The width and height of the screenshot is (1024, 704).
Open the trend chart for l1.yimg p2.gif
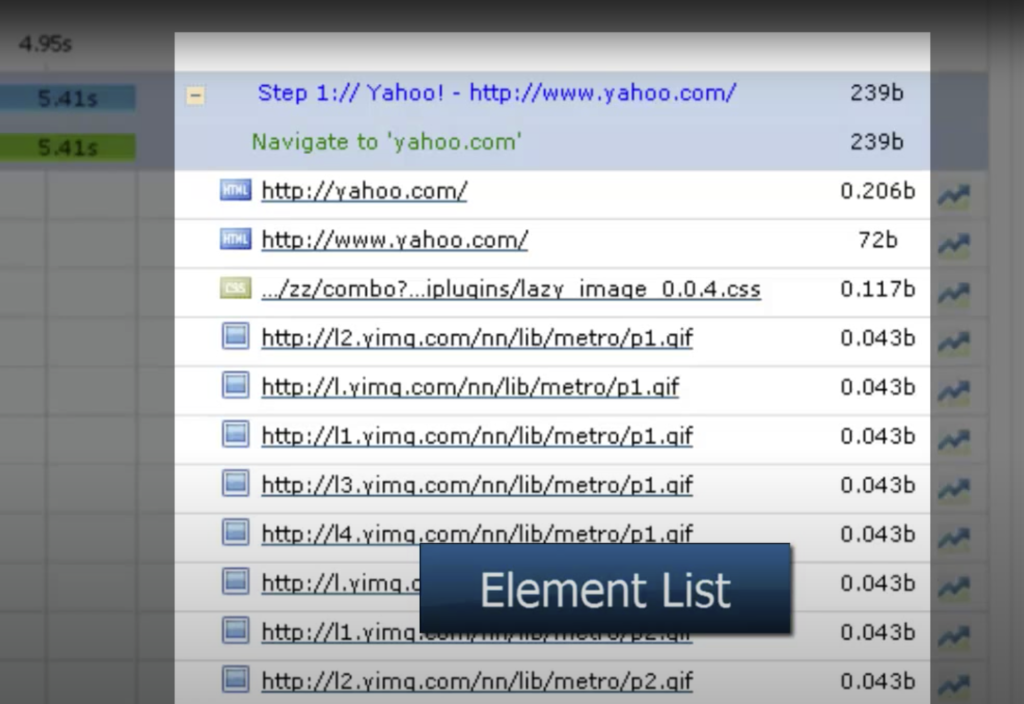point(954,635)
